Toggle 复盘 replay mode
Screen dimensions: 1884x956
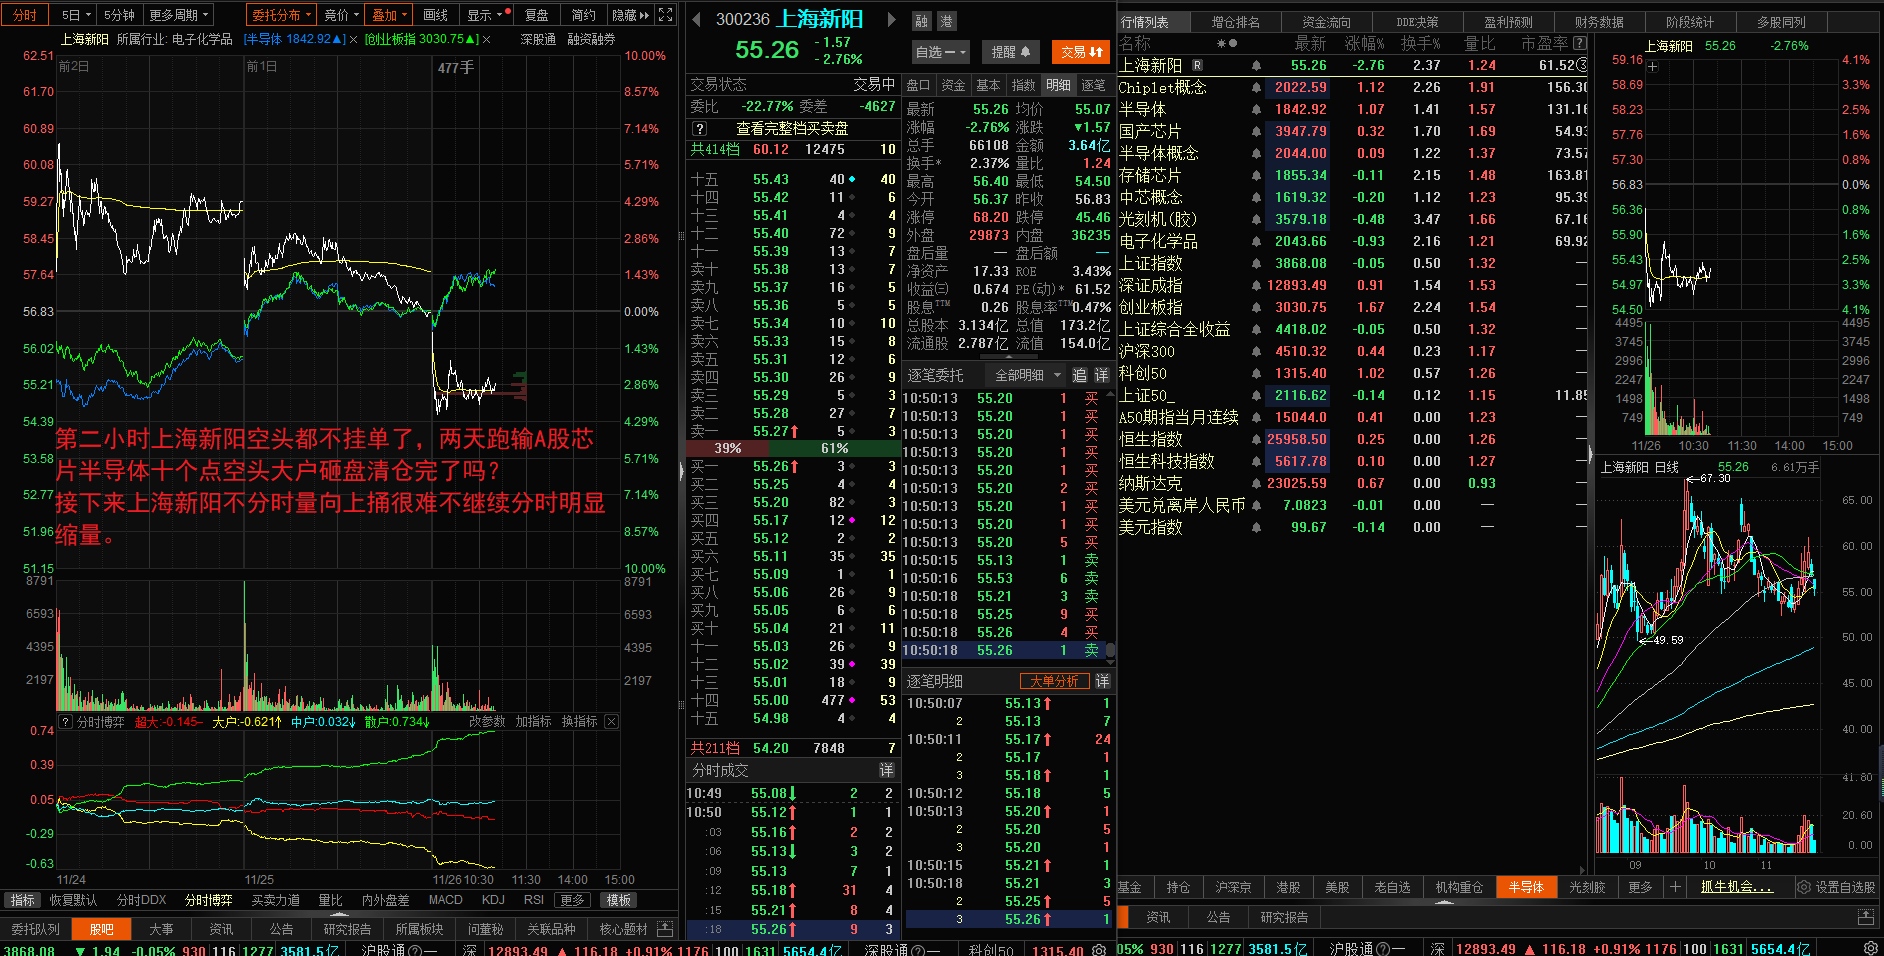[537, 15]
